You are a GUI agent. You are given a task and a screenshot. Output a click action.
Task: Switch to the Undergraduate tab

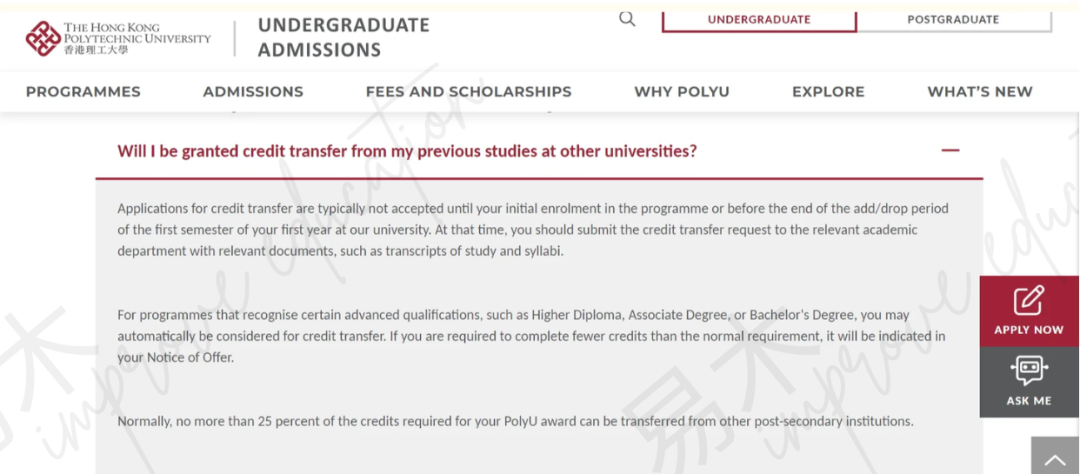pyautogui.click(x=759, y=20)
